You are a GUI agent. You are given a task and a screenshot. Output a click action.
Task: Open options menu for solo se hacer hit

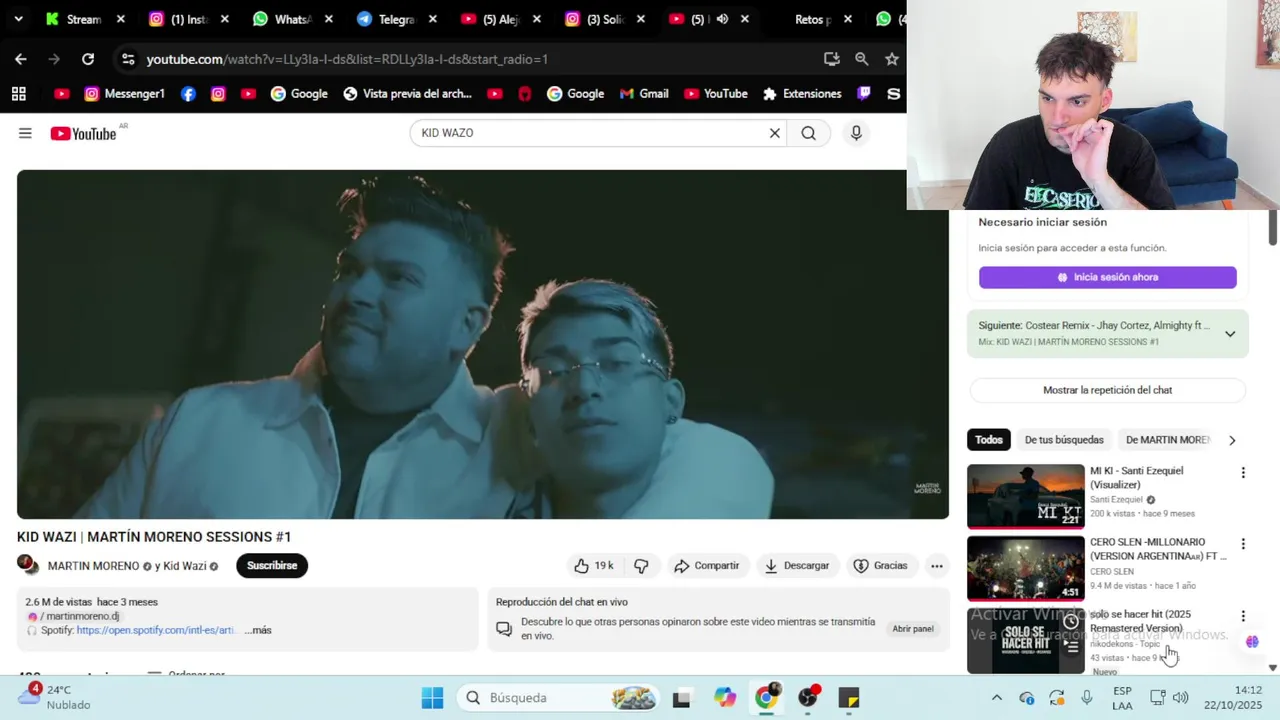[1243, 617]
